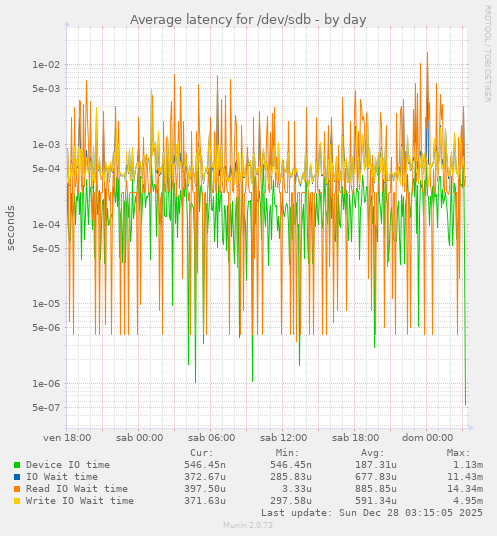Click the '5e-05' y-axis label
The height and width of the screenshot is (536, 497).
pos(46,249)
